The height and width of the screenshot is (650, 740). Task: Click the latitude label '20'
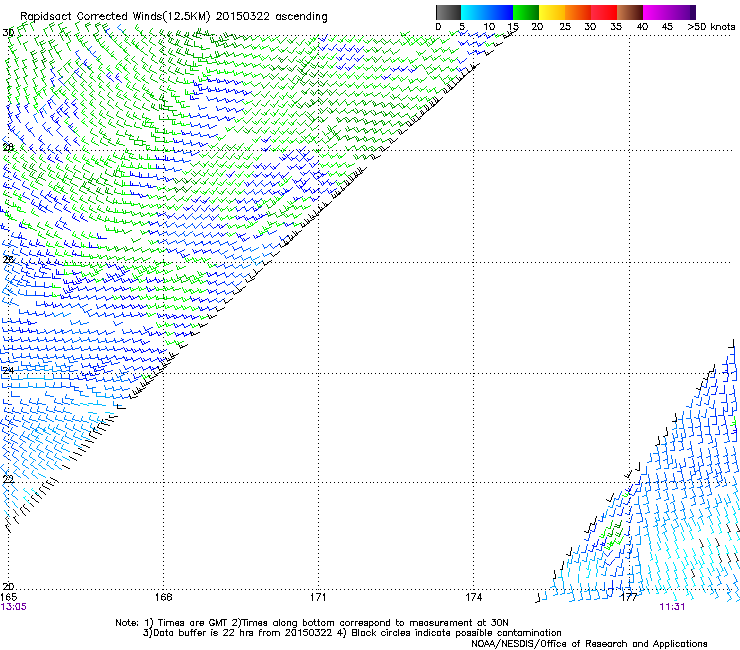tap(8, 587)
